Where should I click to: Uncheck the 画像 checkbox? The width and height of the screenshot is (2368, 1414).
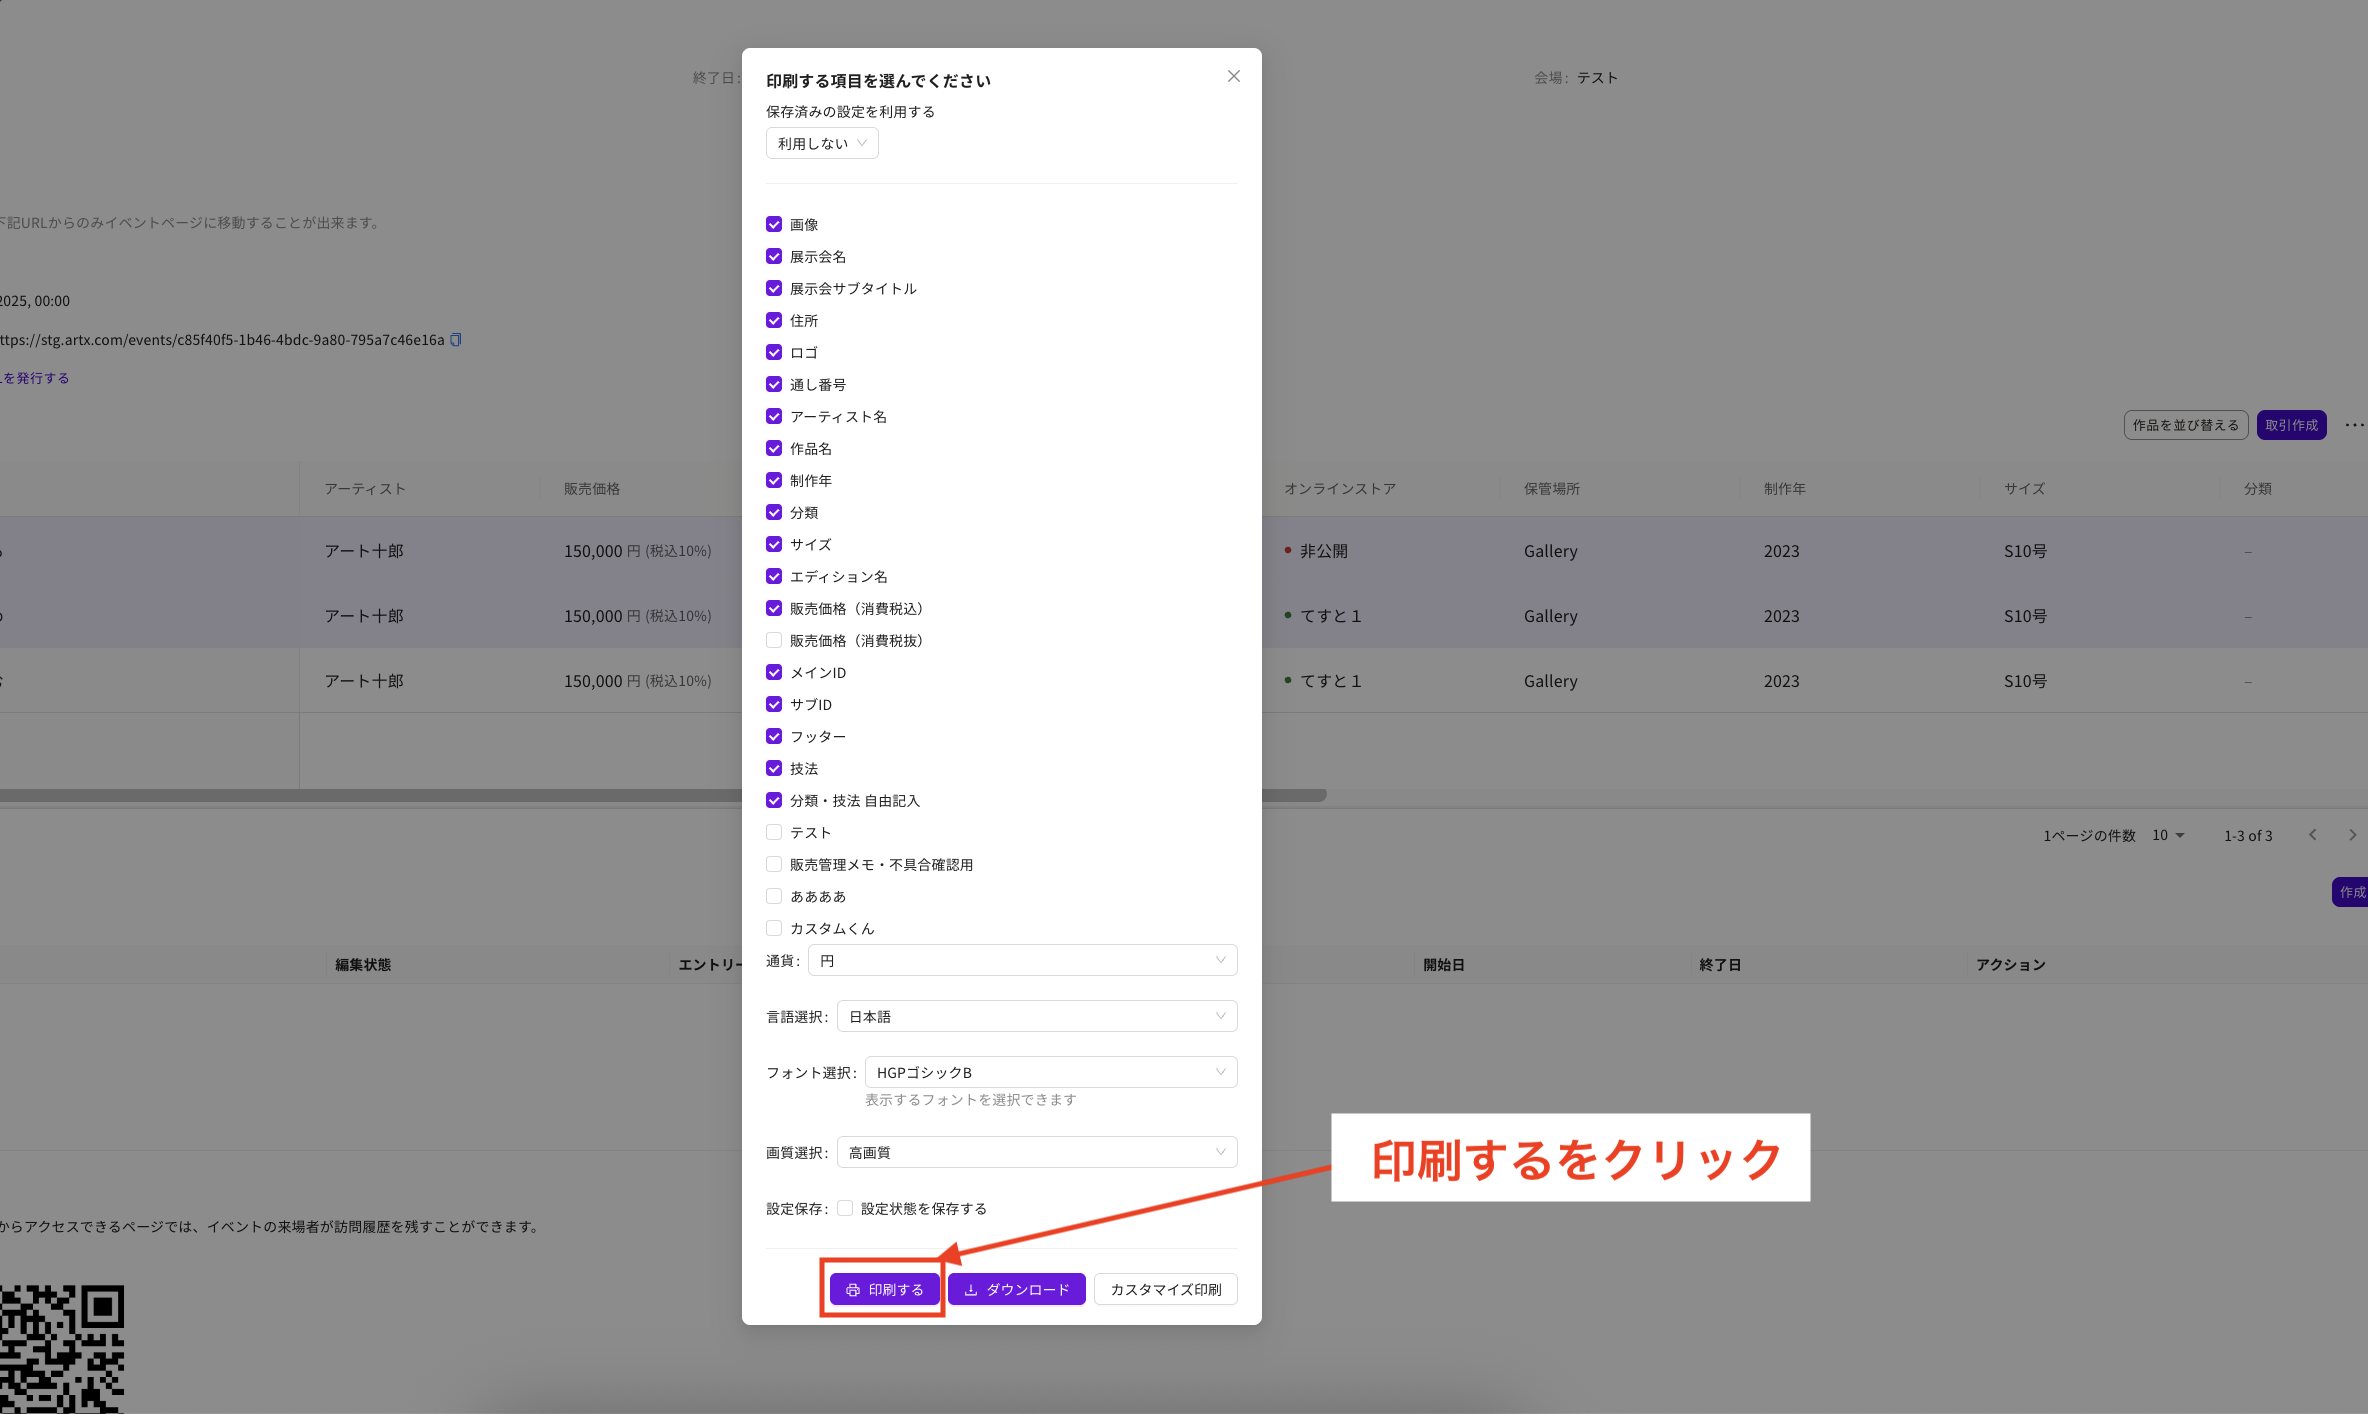coord(774,224)
